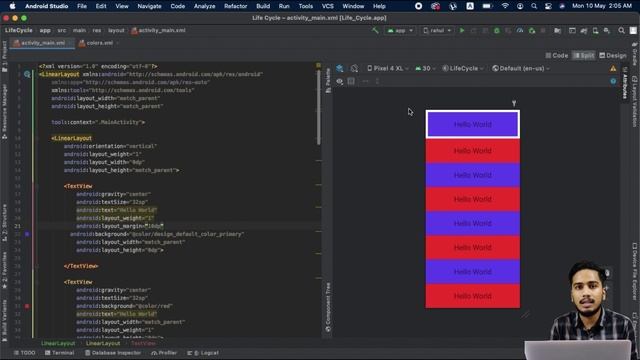
Task: Open the Build menu
Action: tap(263, 6)
